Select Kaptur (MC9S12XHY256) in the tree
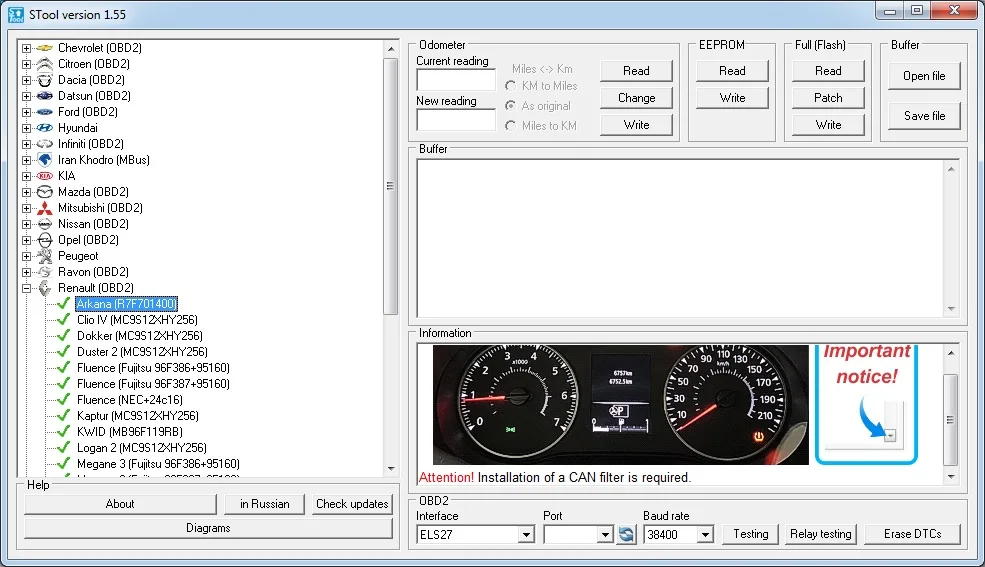 click(137, 416)
